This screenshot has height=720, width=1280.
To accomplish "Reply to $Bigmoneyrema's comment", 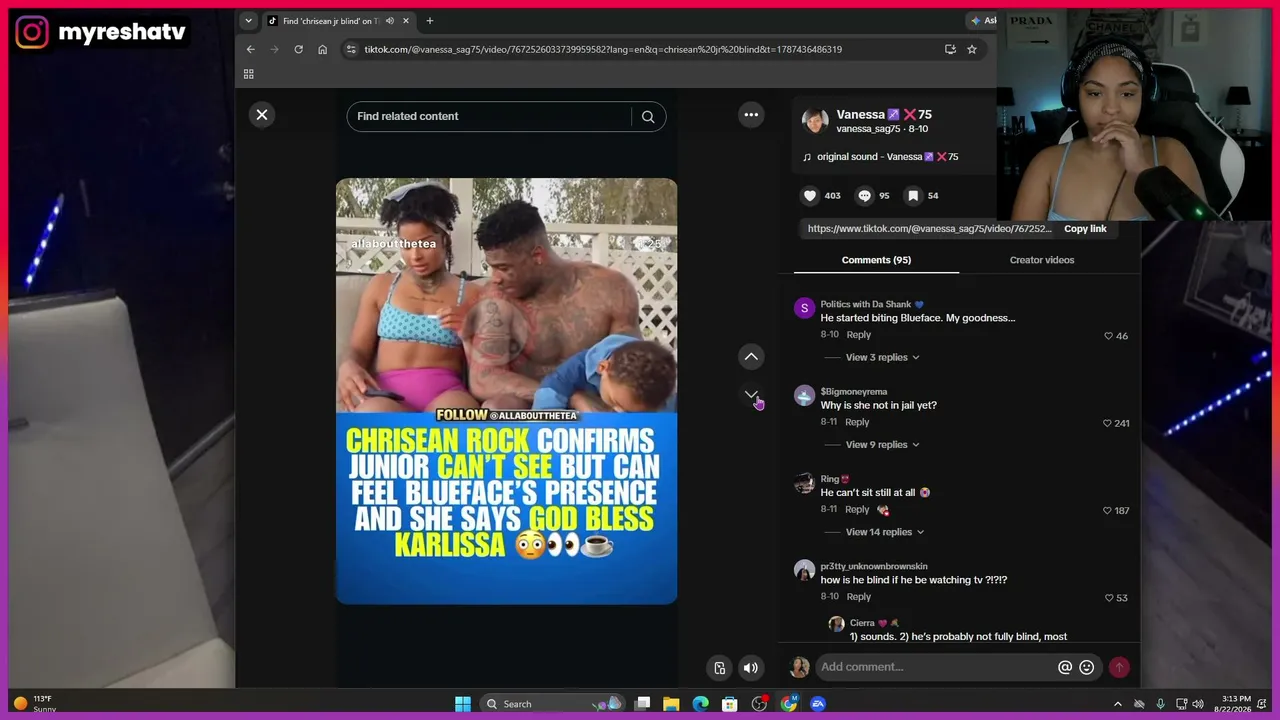I will (857, 422).
